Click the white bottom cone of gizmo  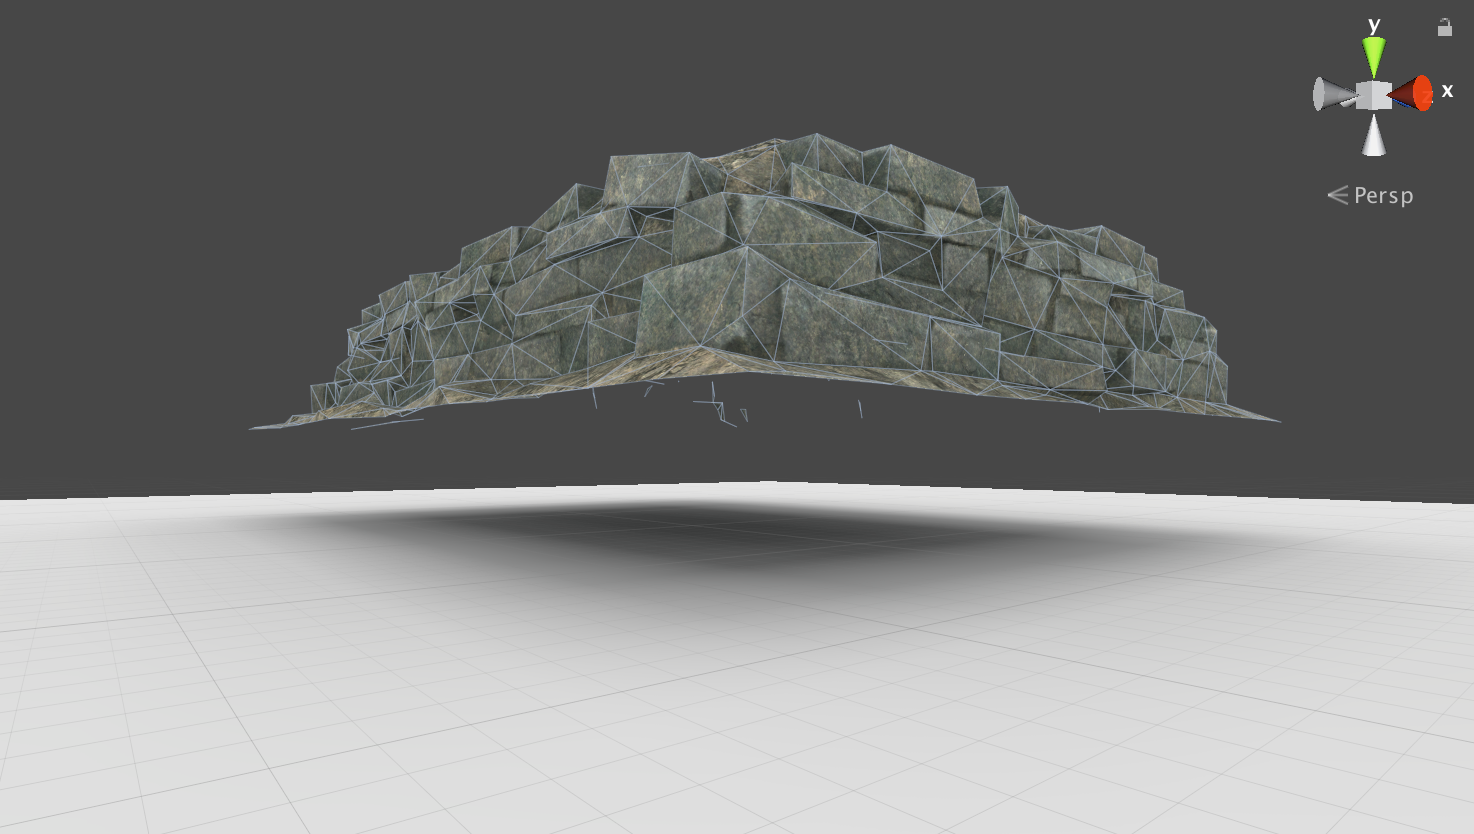click(x=1375, y=136)
